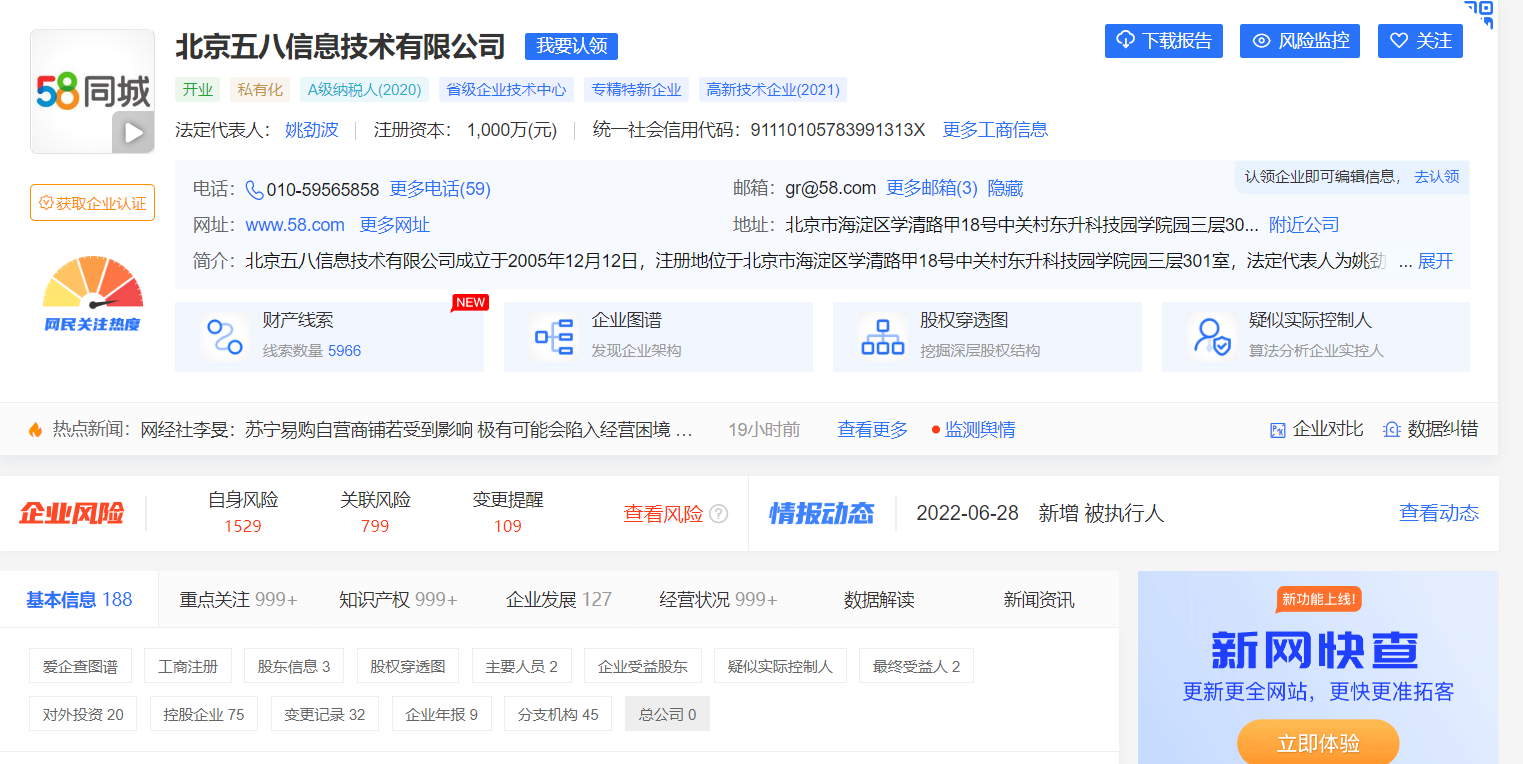Select the 企业受益股东 sub-tab
Viewport: 1523px width, 764px height.
[643, 666]
